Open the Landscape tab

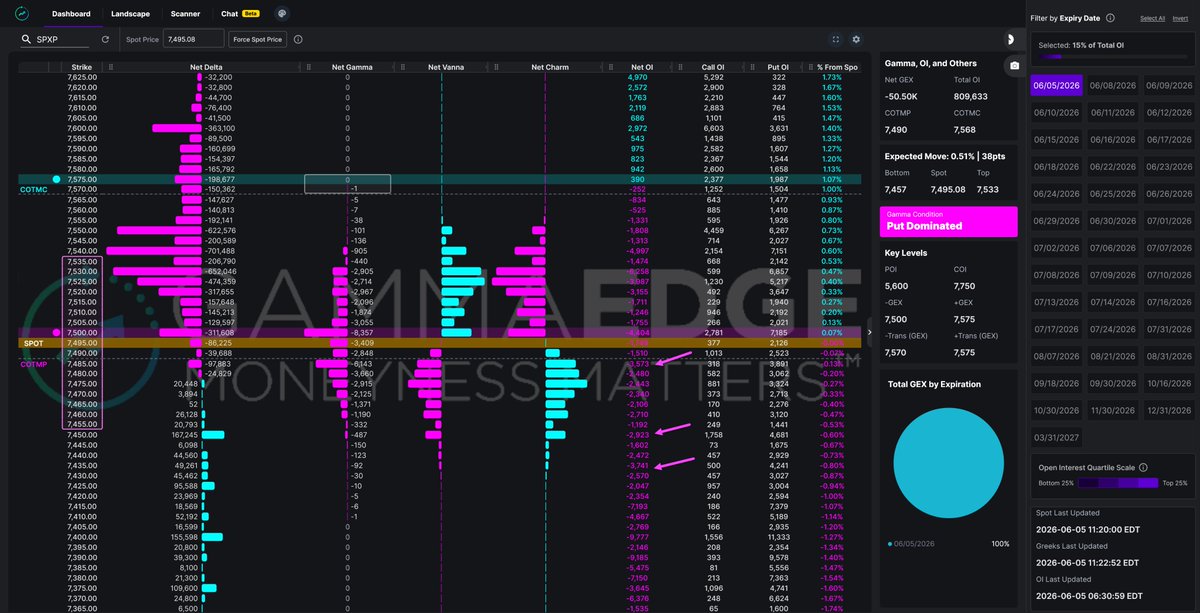(131, 14)
